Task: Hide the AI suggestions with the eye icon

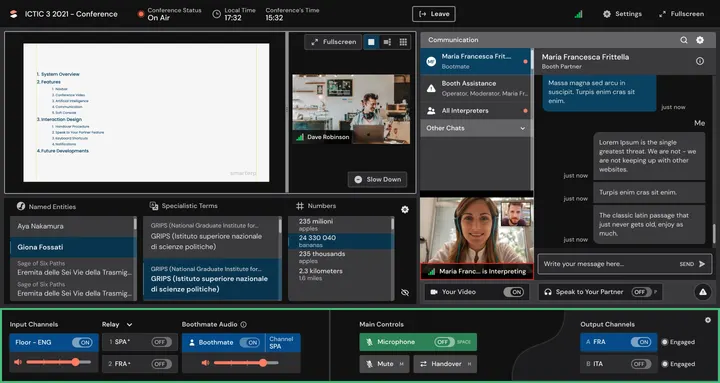Action: tap(405, 293)
